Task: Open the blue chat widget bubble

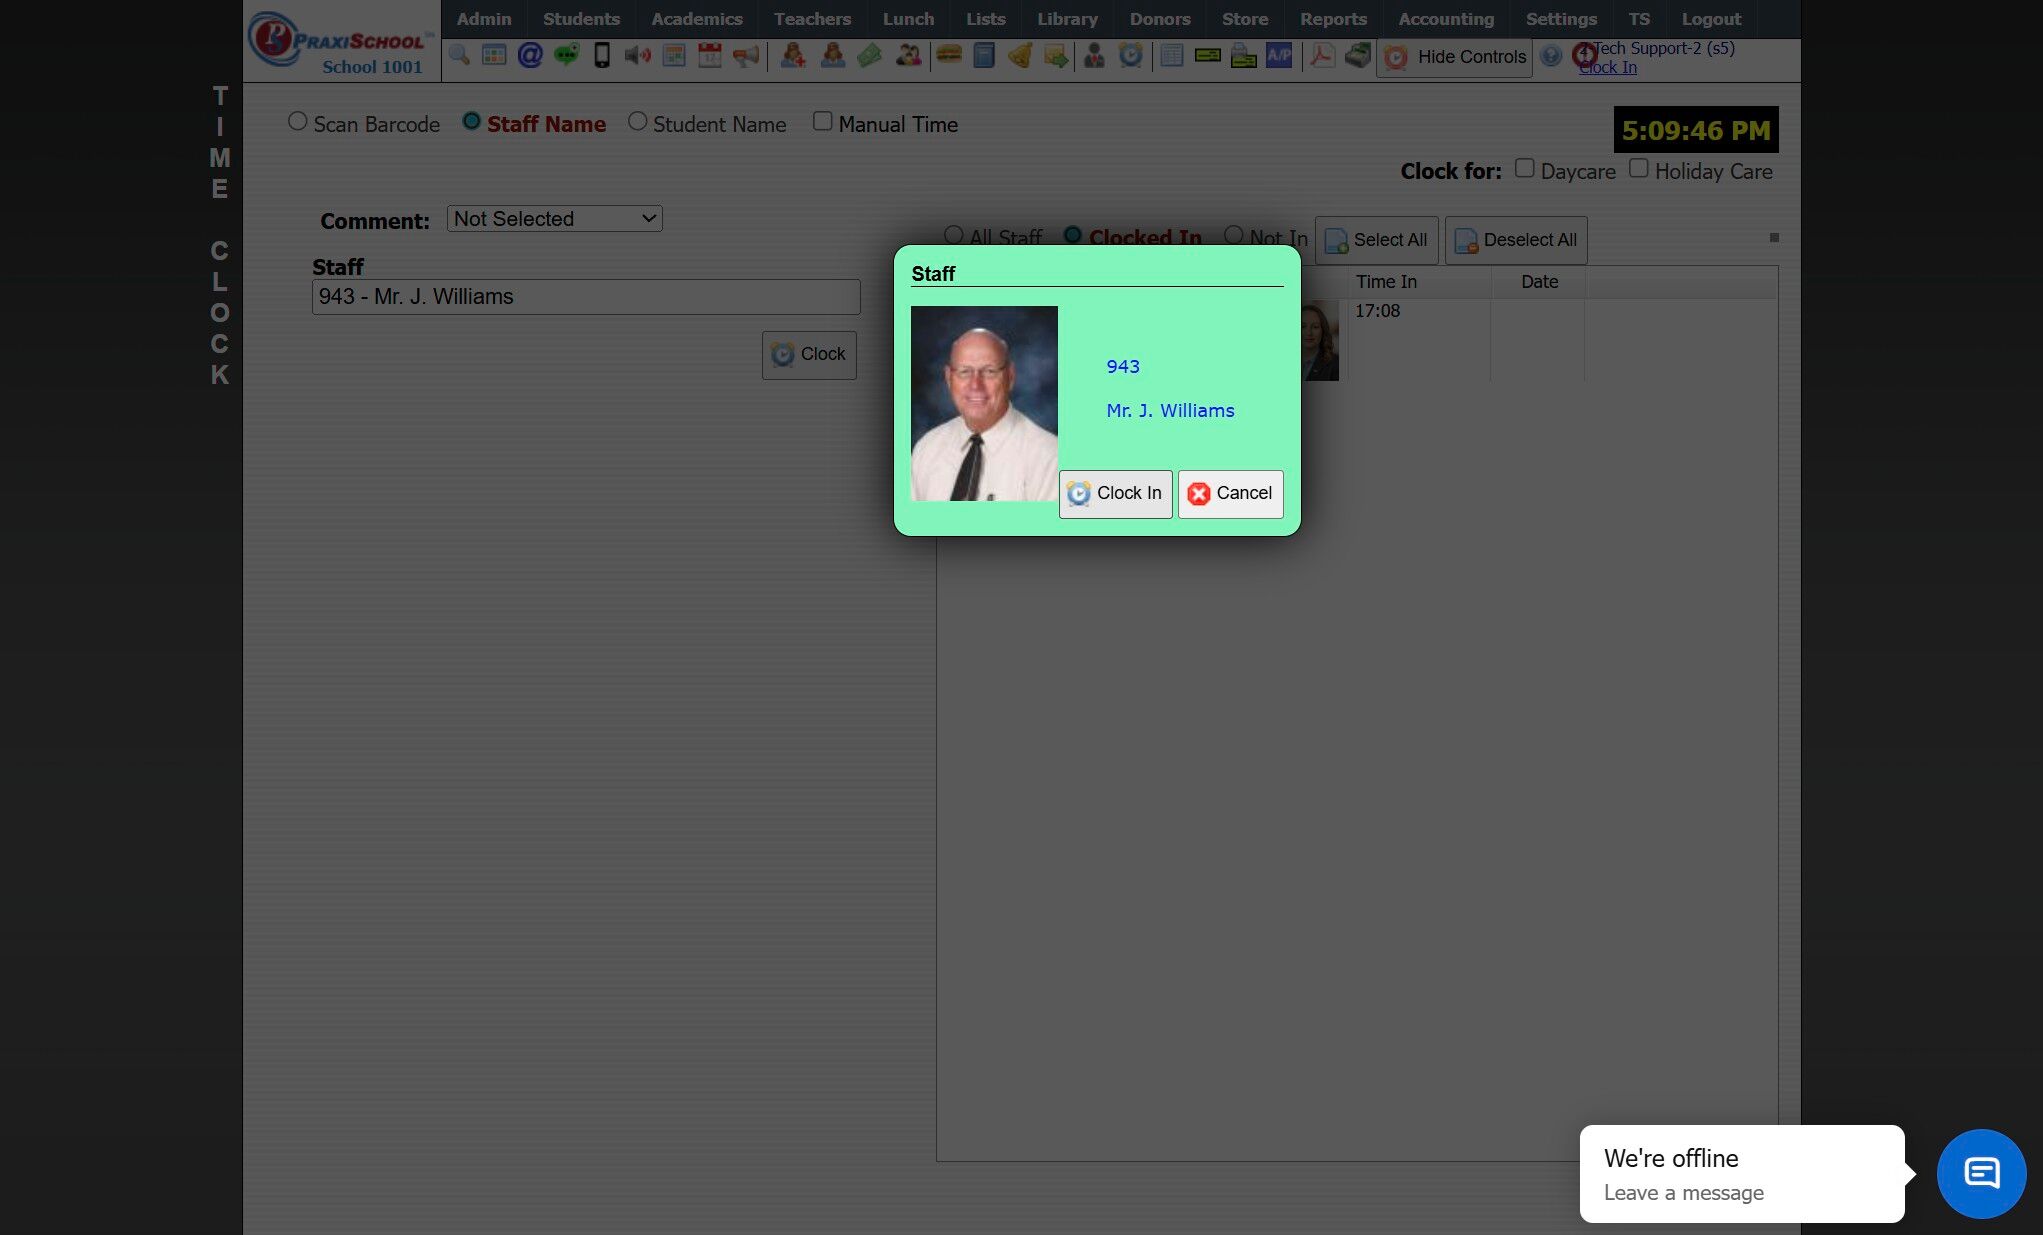Action: tap(1981, 1173)
